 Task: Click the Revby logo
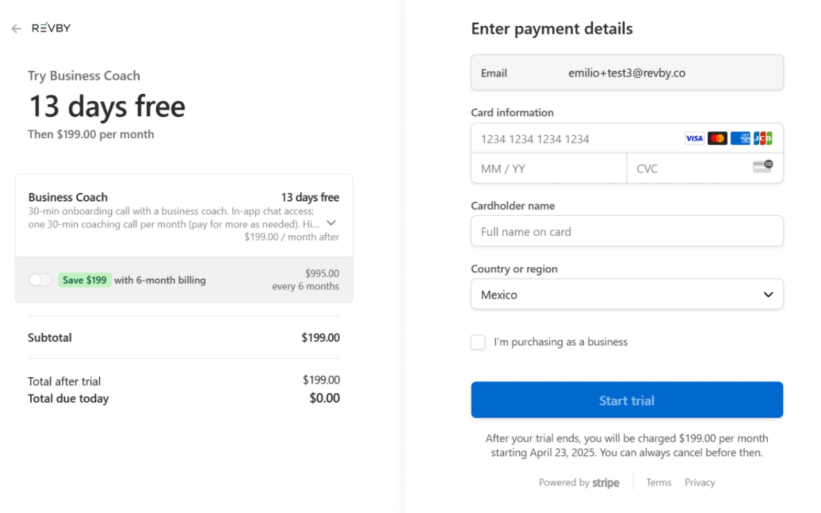(x=51, y=28)
